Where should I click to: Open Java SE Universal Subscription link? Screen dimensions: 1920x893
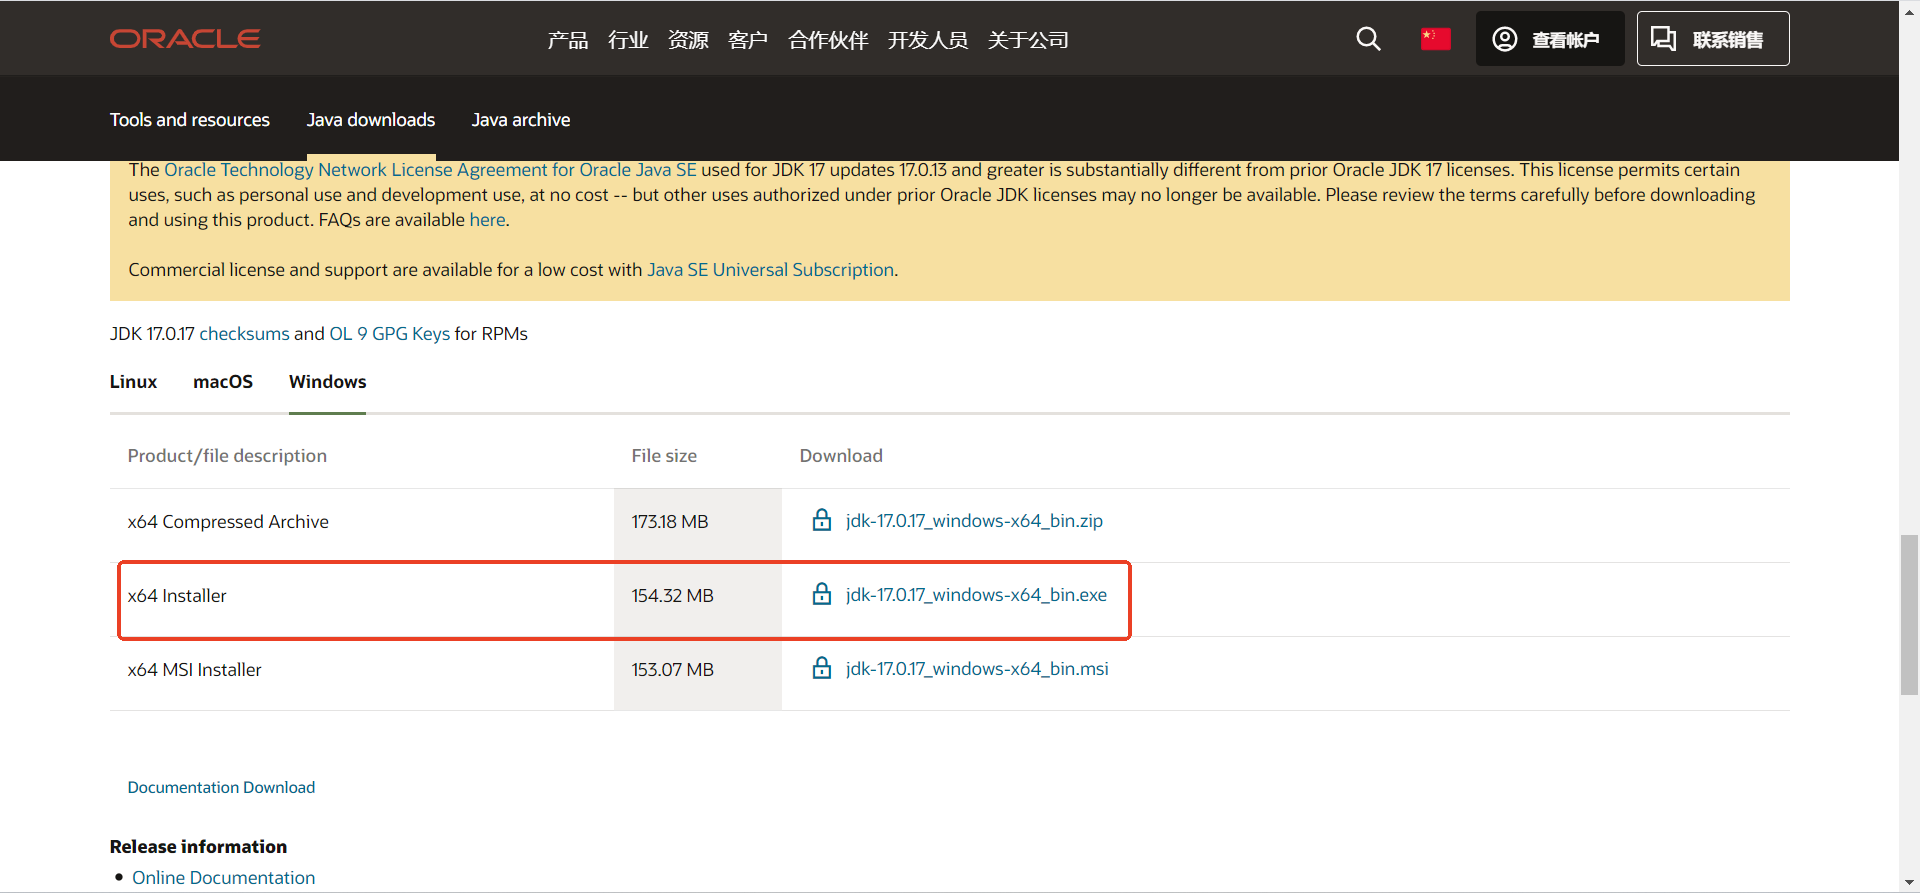click(770, 270)
